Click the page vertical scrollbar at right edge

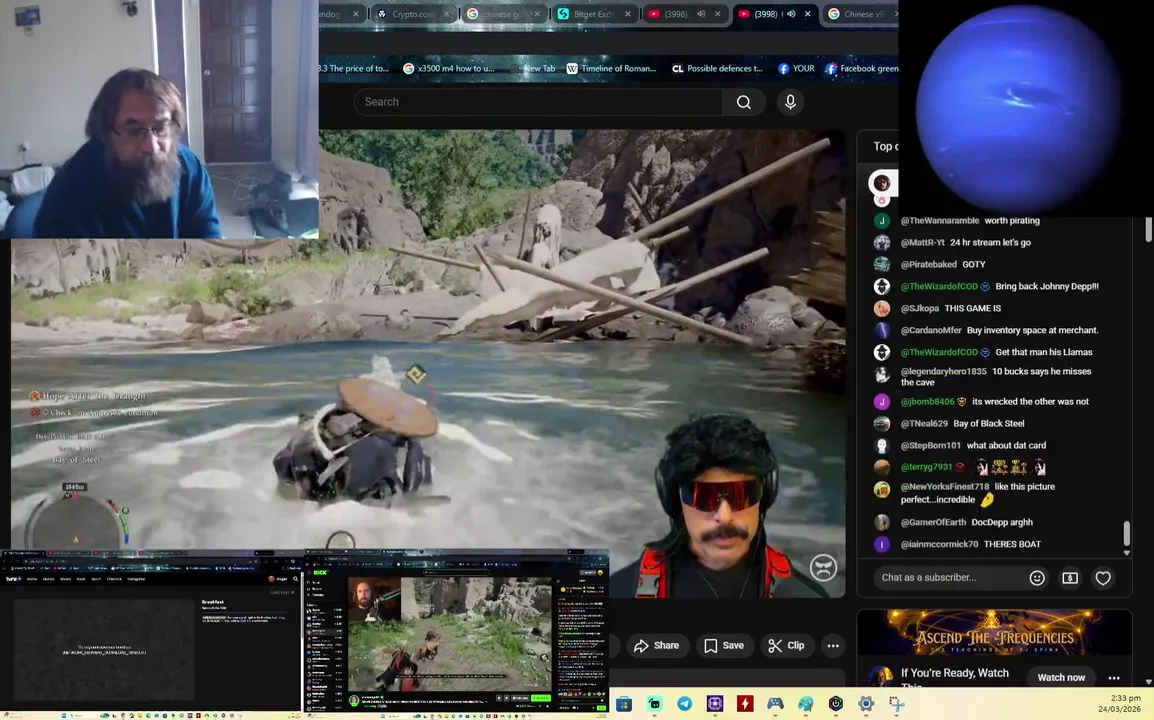pos(1148,229)
